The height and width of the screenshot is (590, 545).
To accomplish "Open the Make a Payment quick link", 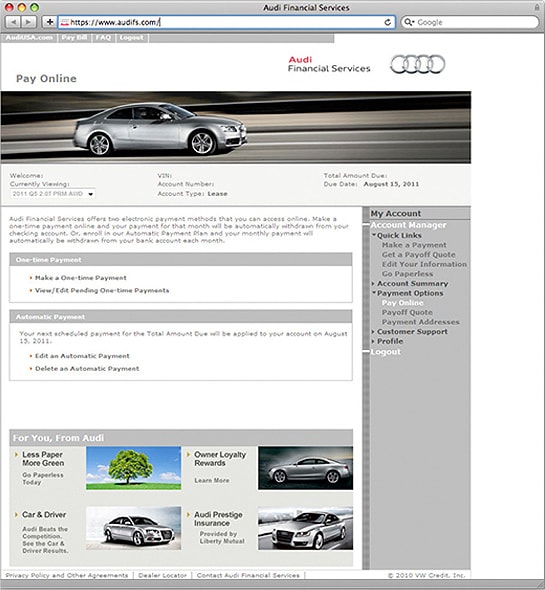I will 414,245.
